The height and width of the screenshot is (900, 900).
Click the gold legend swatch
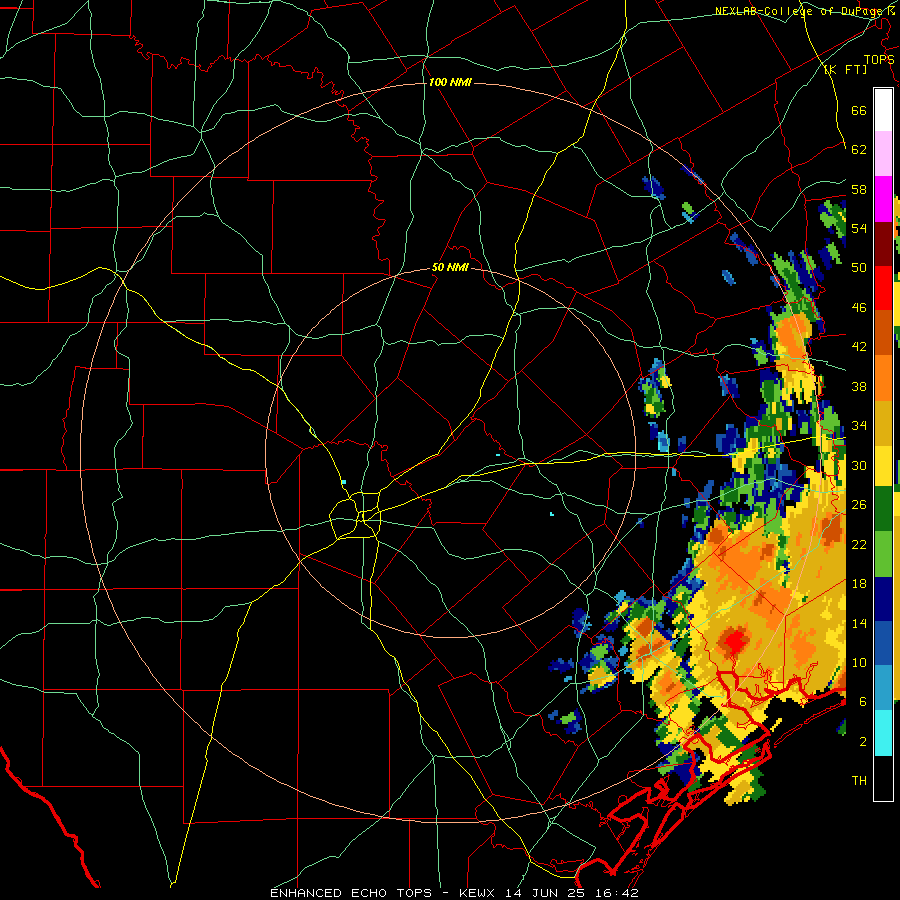pos(883,422)
